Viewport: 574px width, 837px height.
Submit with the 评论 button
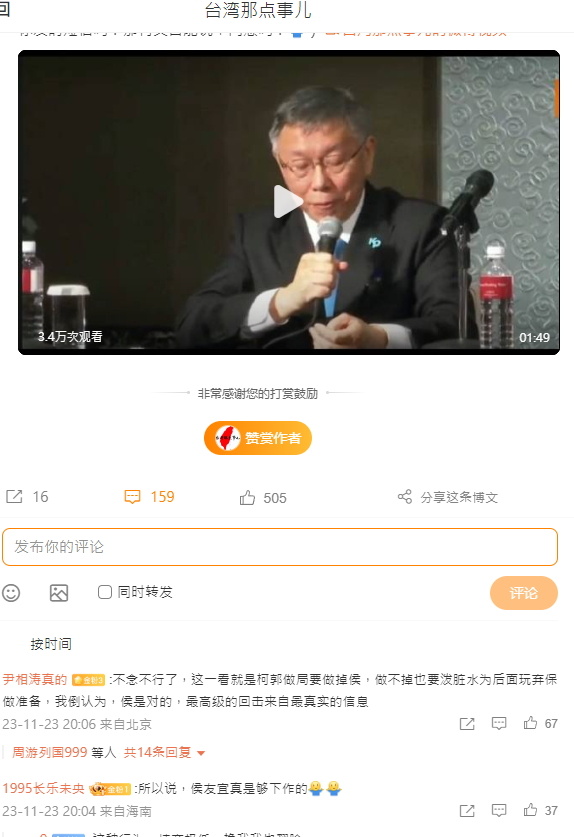point(524,593)
